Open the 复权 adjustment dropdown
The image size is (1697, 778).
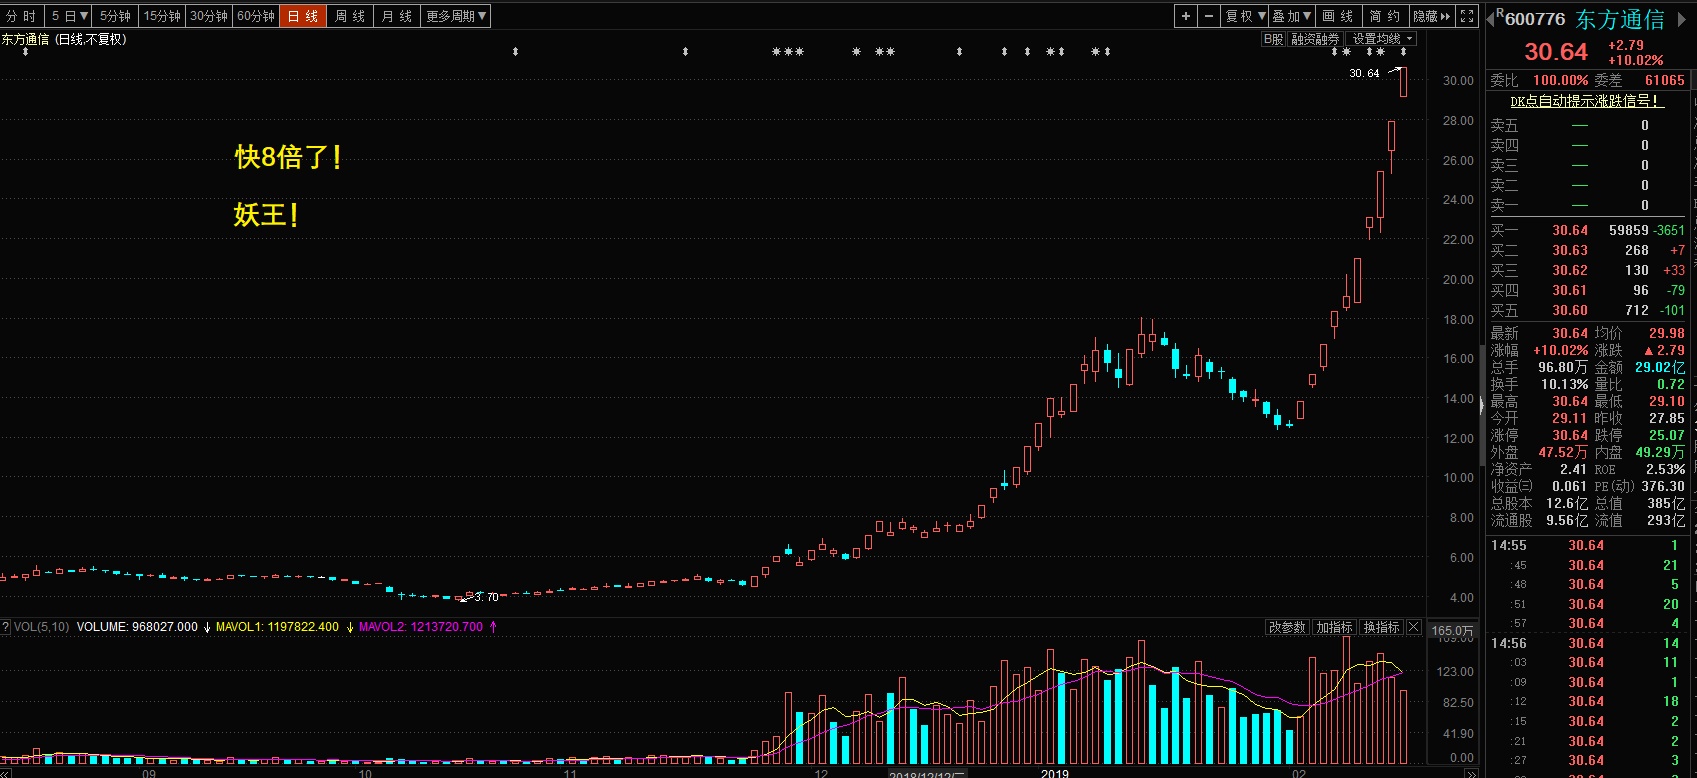1246,16
